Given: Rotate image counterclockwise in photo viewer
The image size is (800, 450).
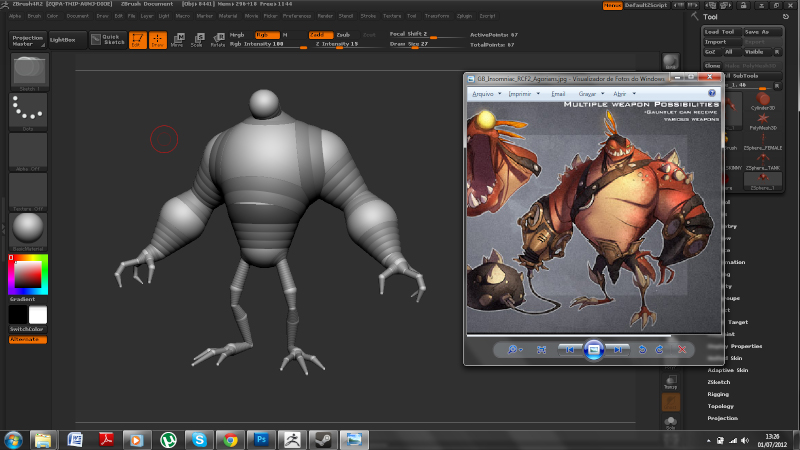Looking at the screenshot, I should click(642, 349).
